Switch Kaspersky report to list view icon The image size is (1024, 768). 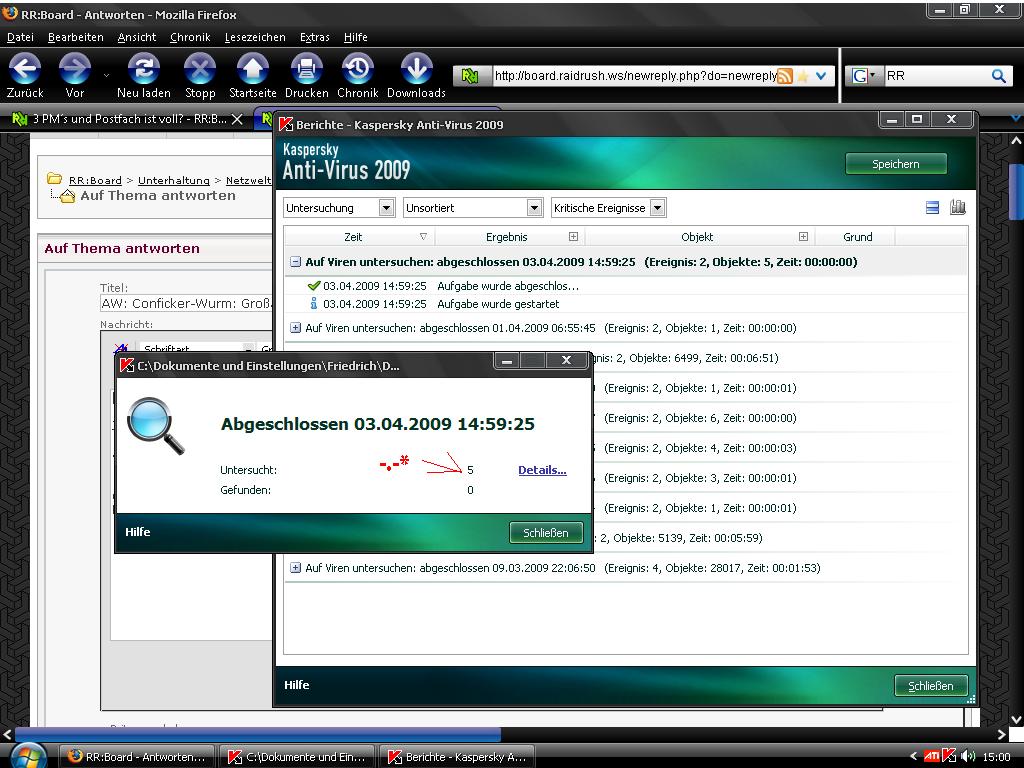933,208
